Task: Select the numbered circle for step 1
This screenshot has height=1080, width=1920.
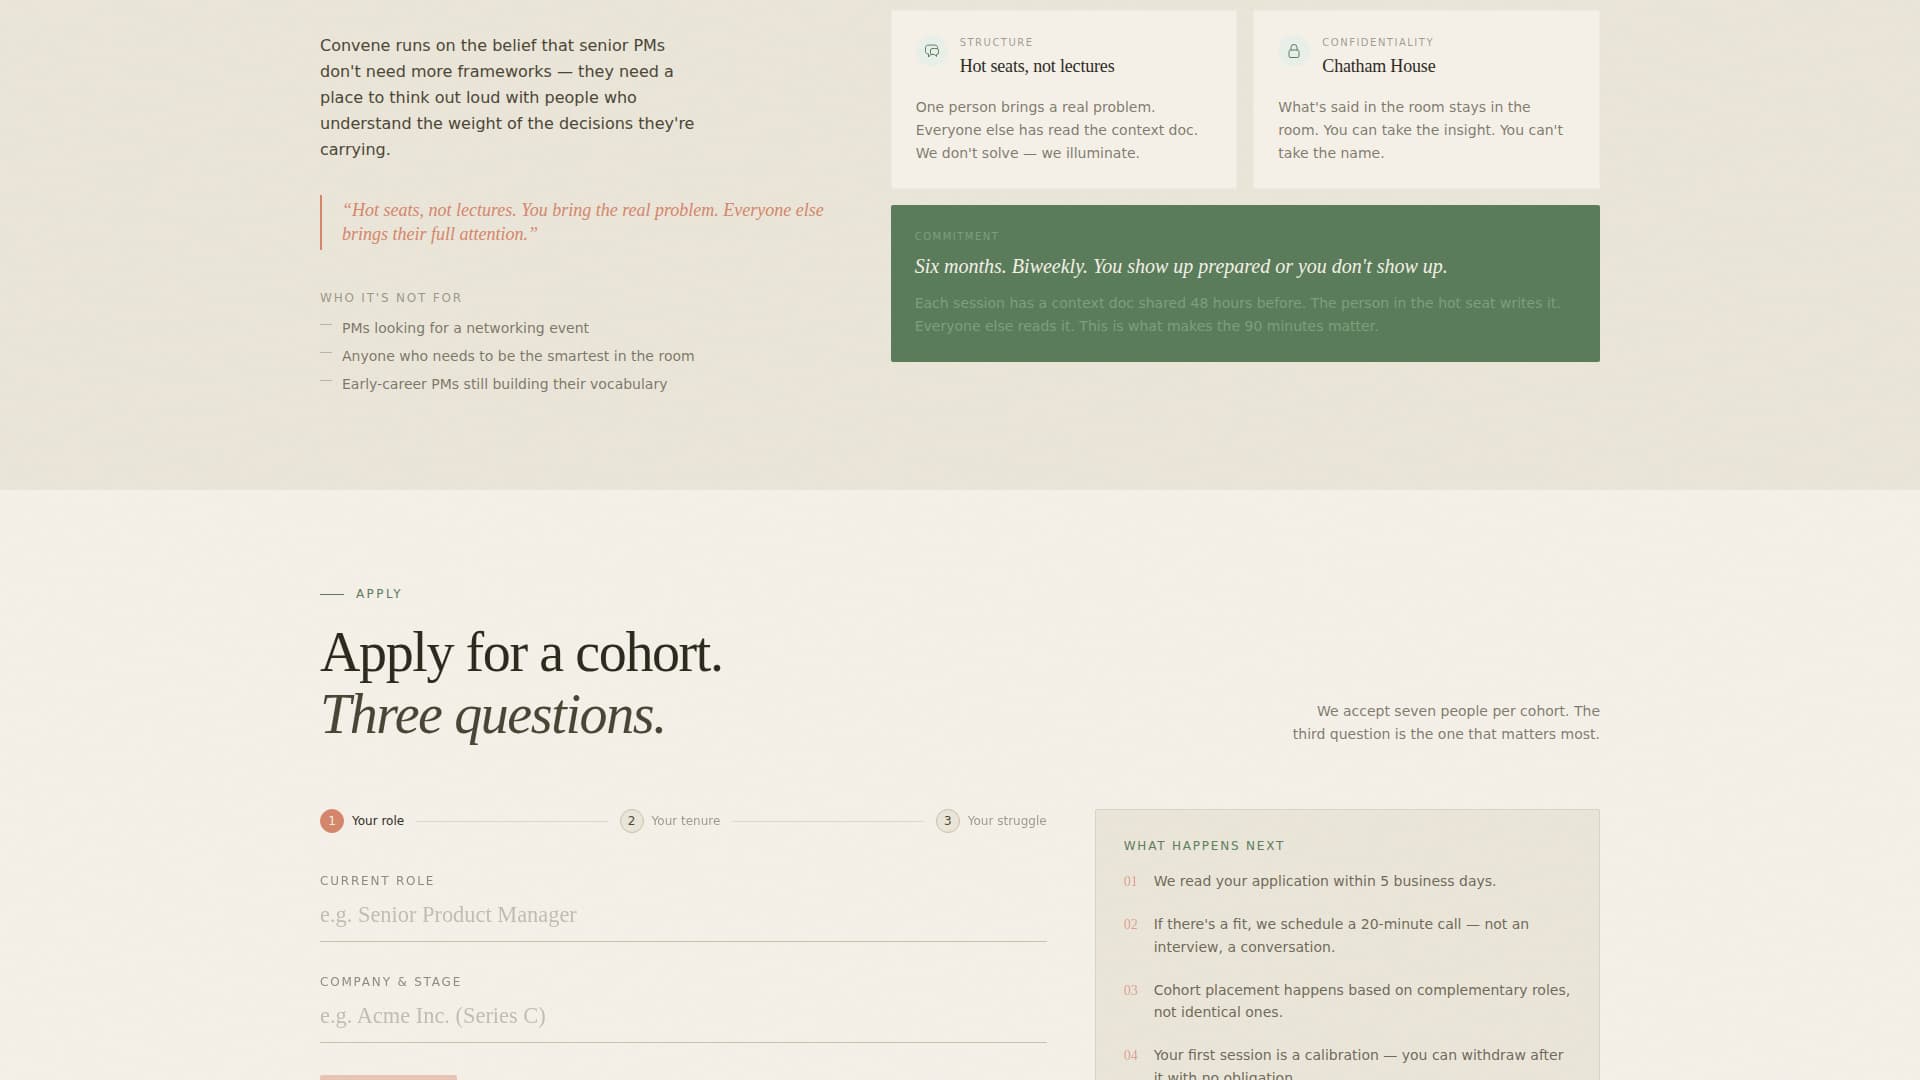Action: point(331,820)
